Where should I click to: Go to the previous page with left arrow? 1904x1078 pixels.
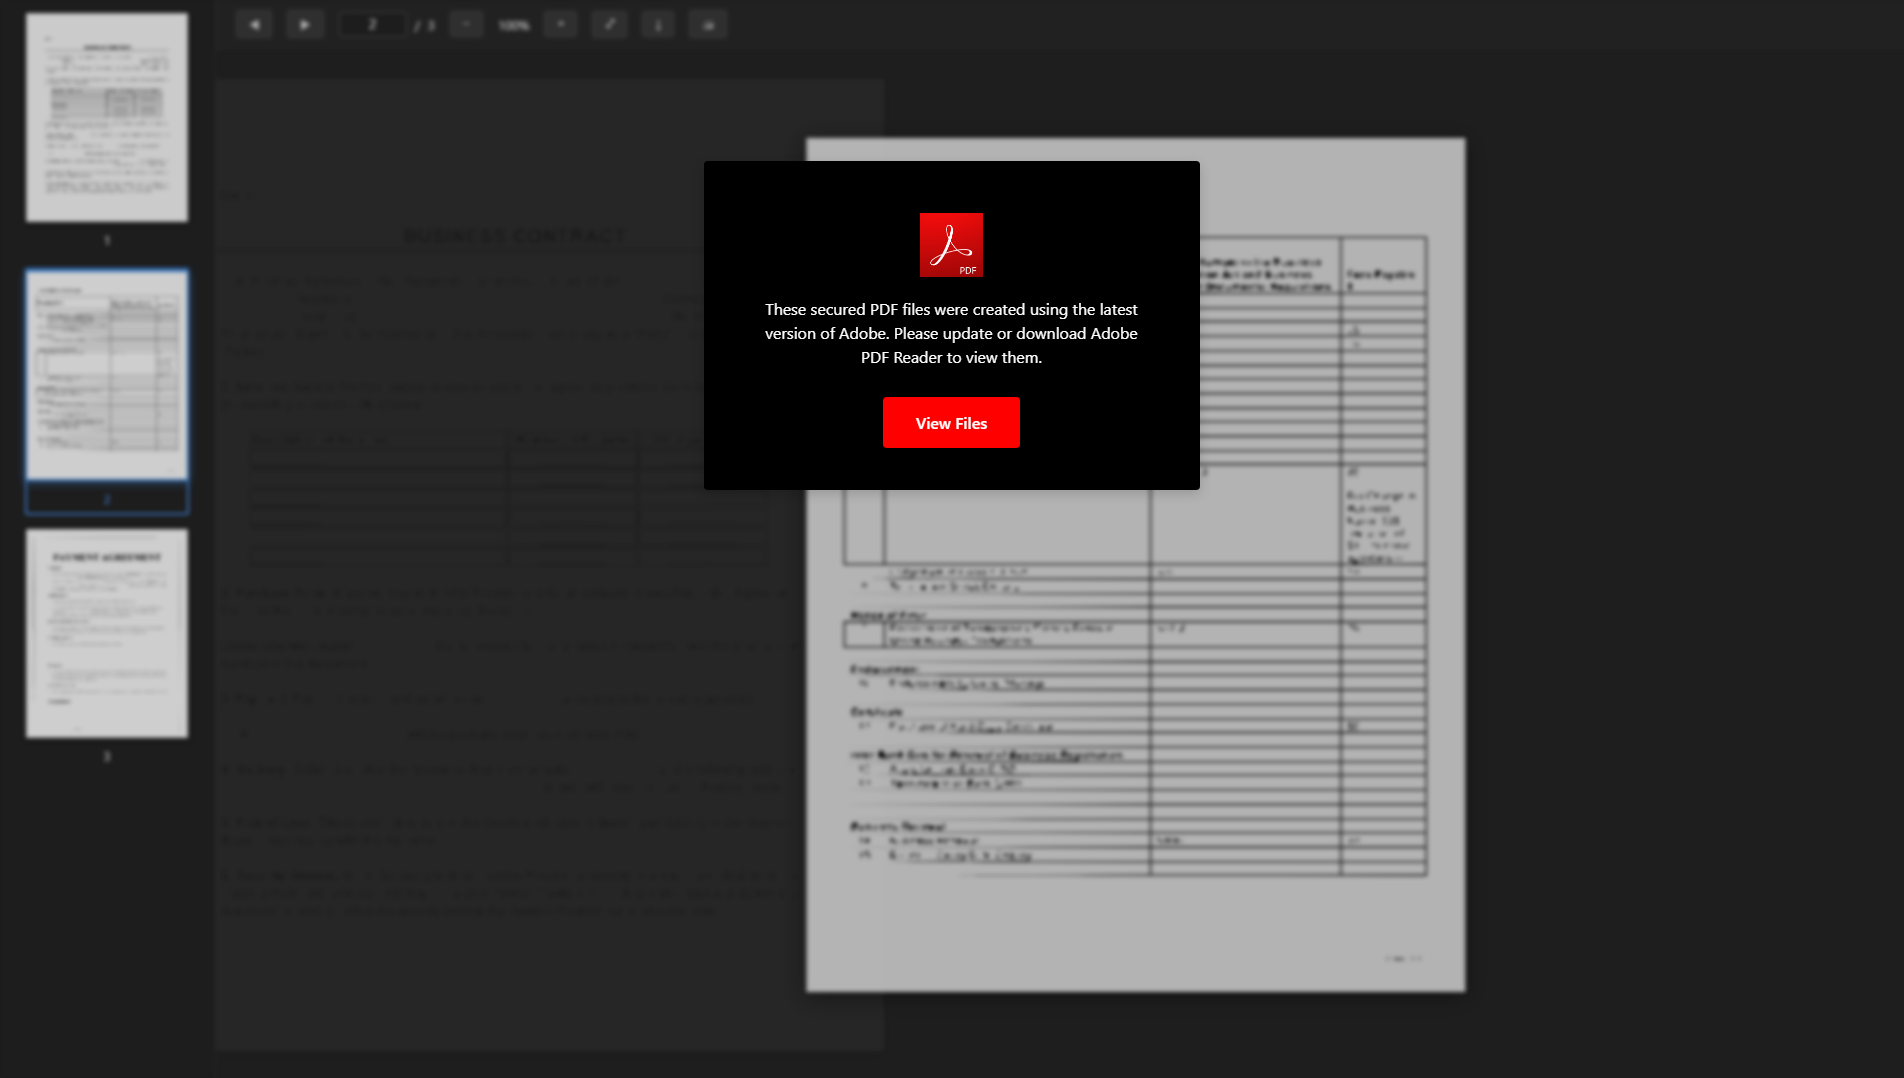pos(254,25)
